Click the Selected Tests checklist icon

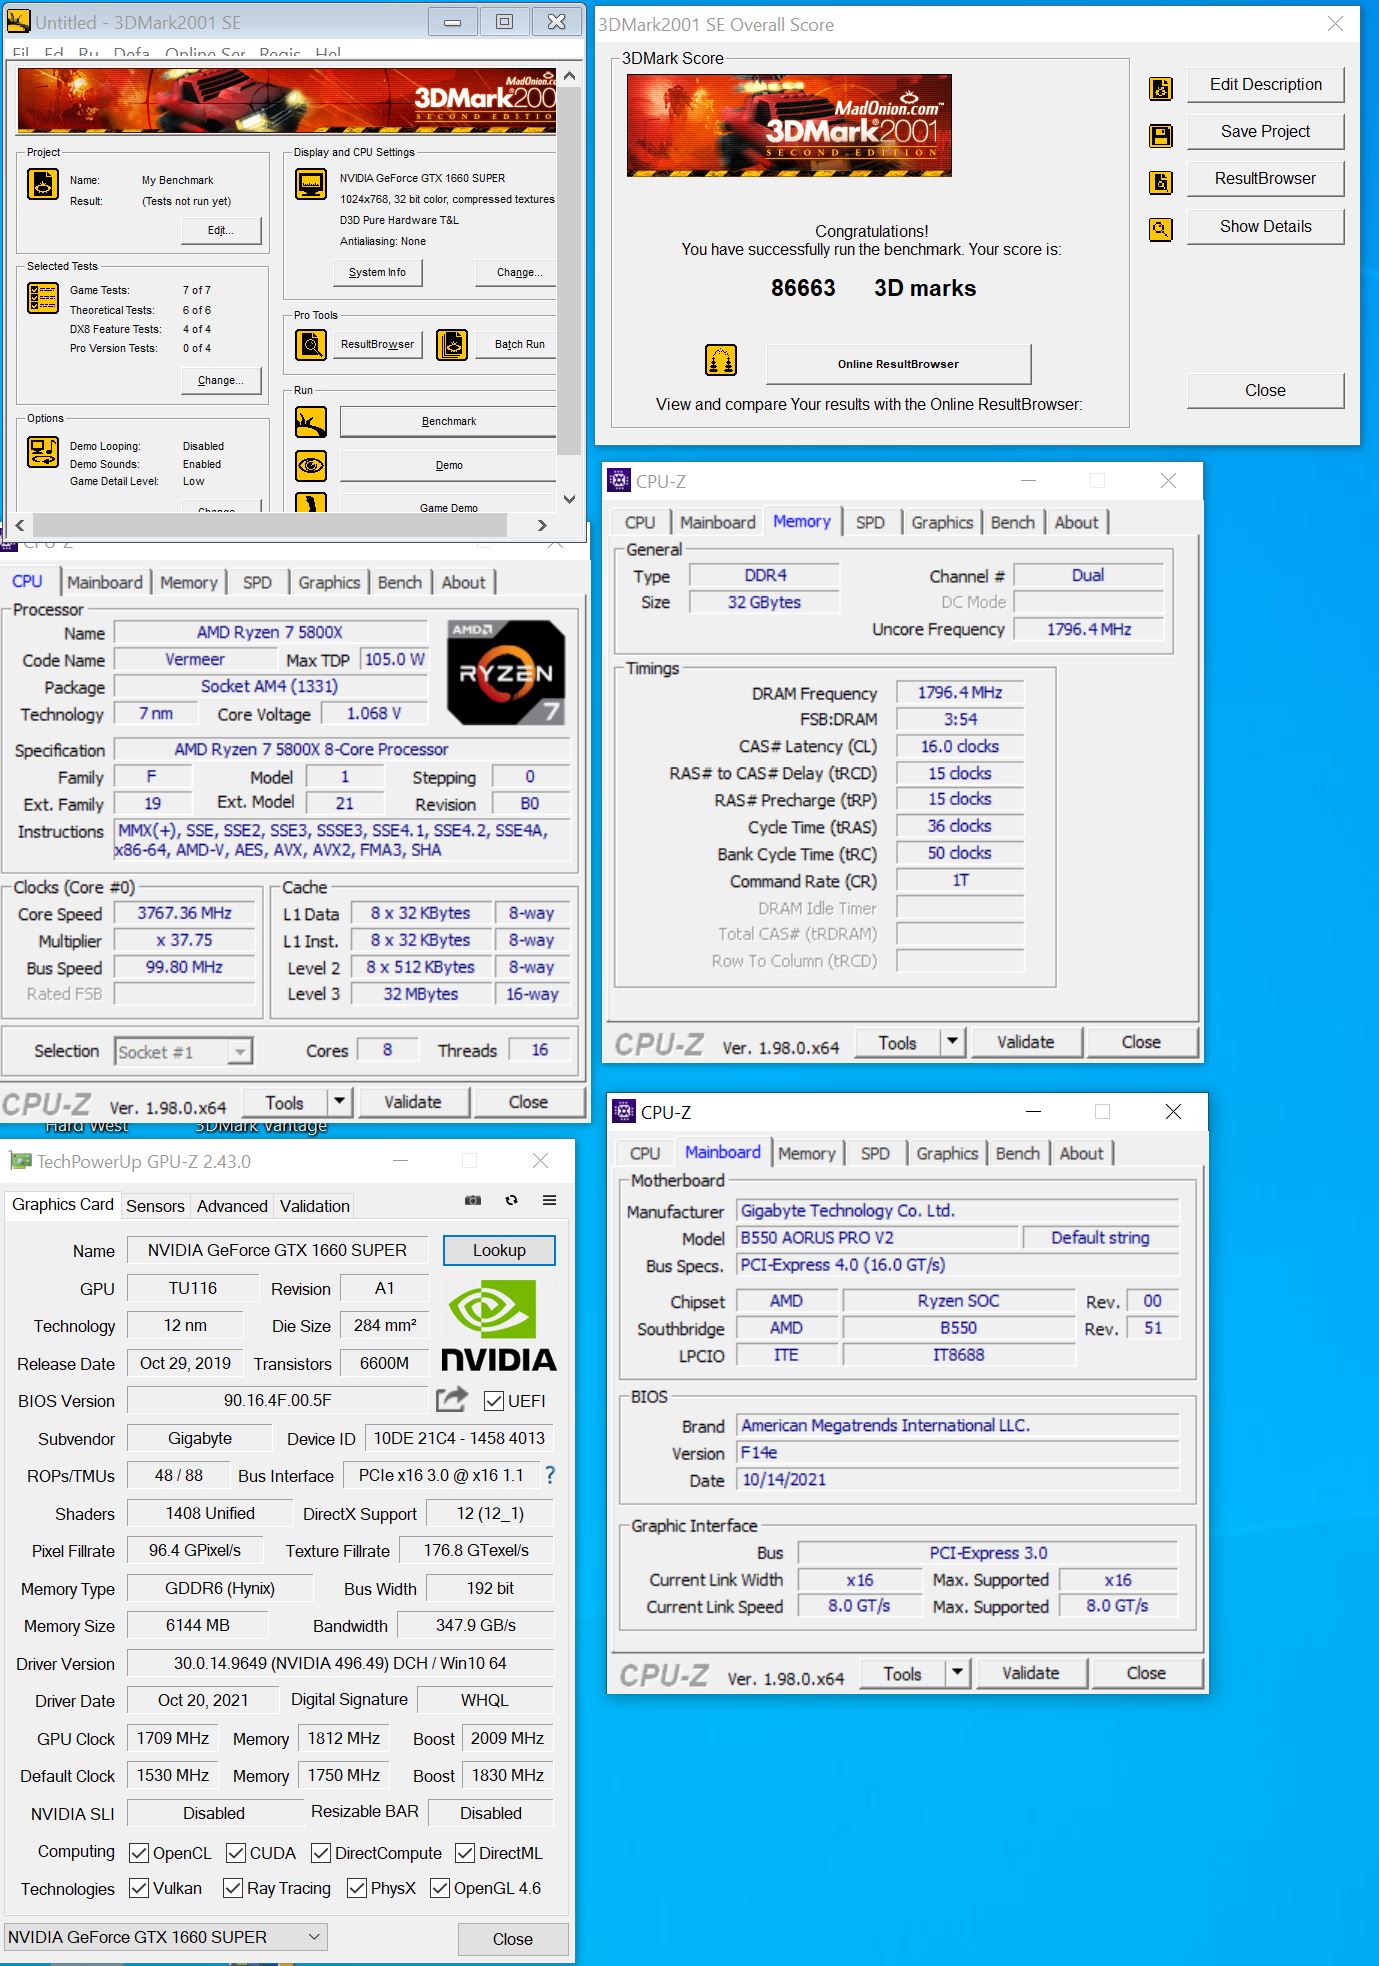tap(43, 298)
